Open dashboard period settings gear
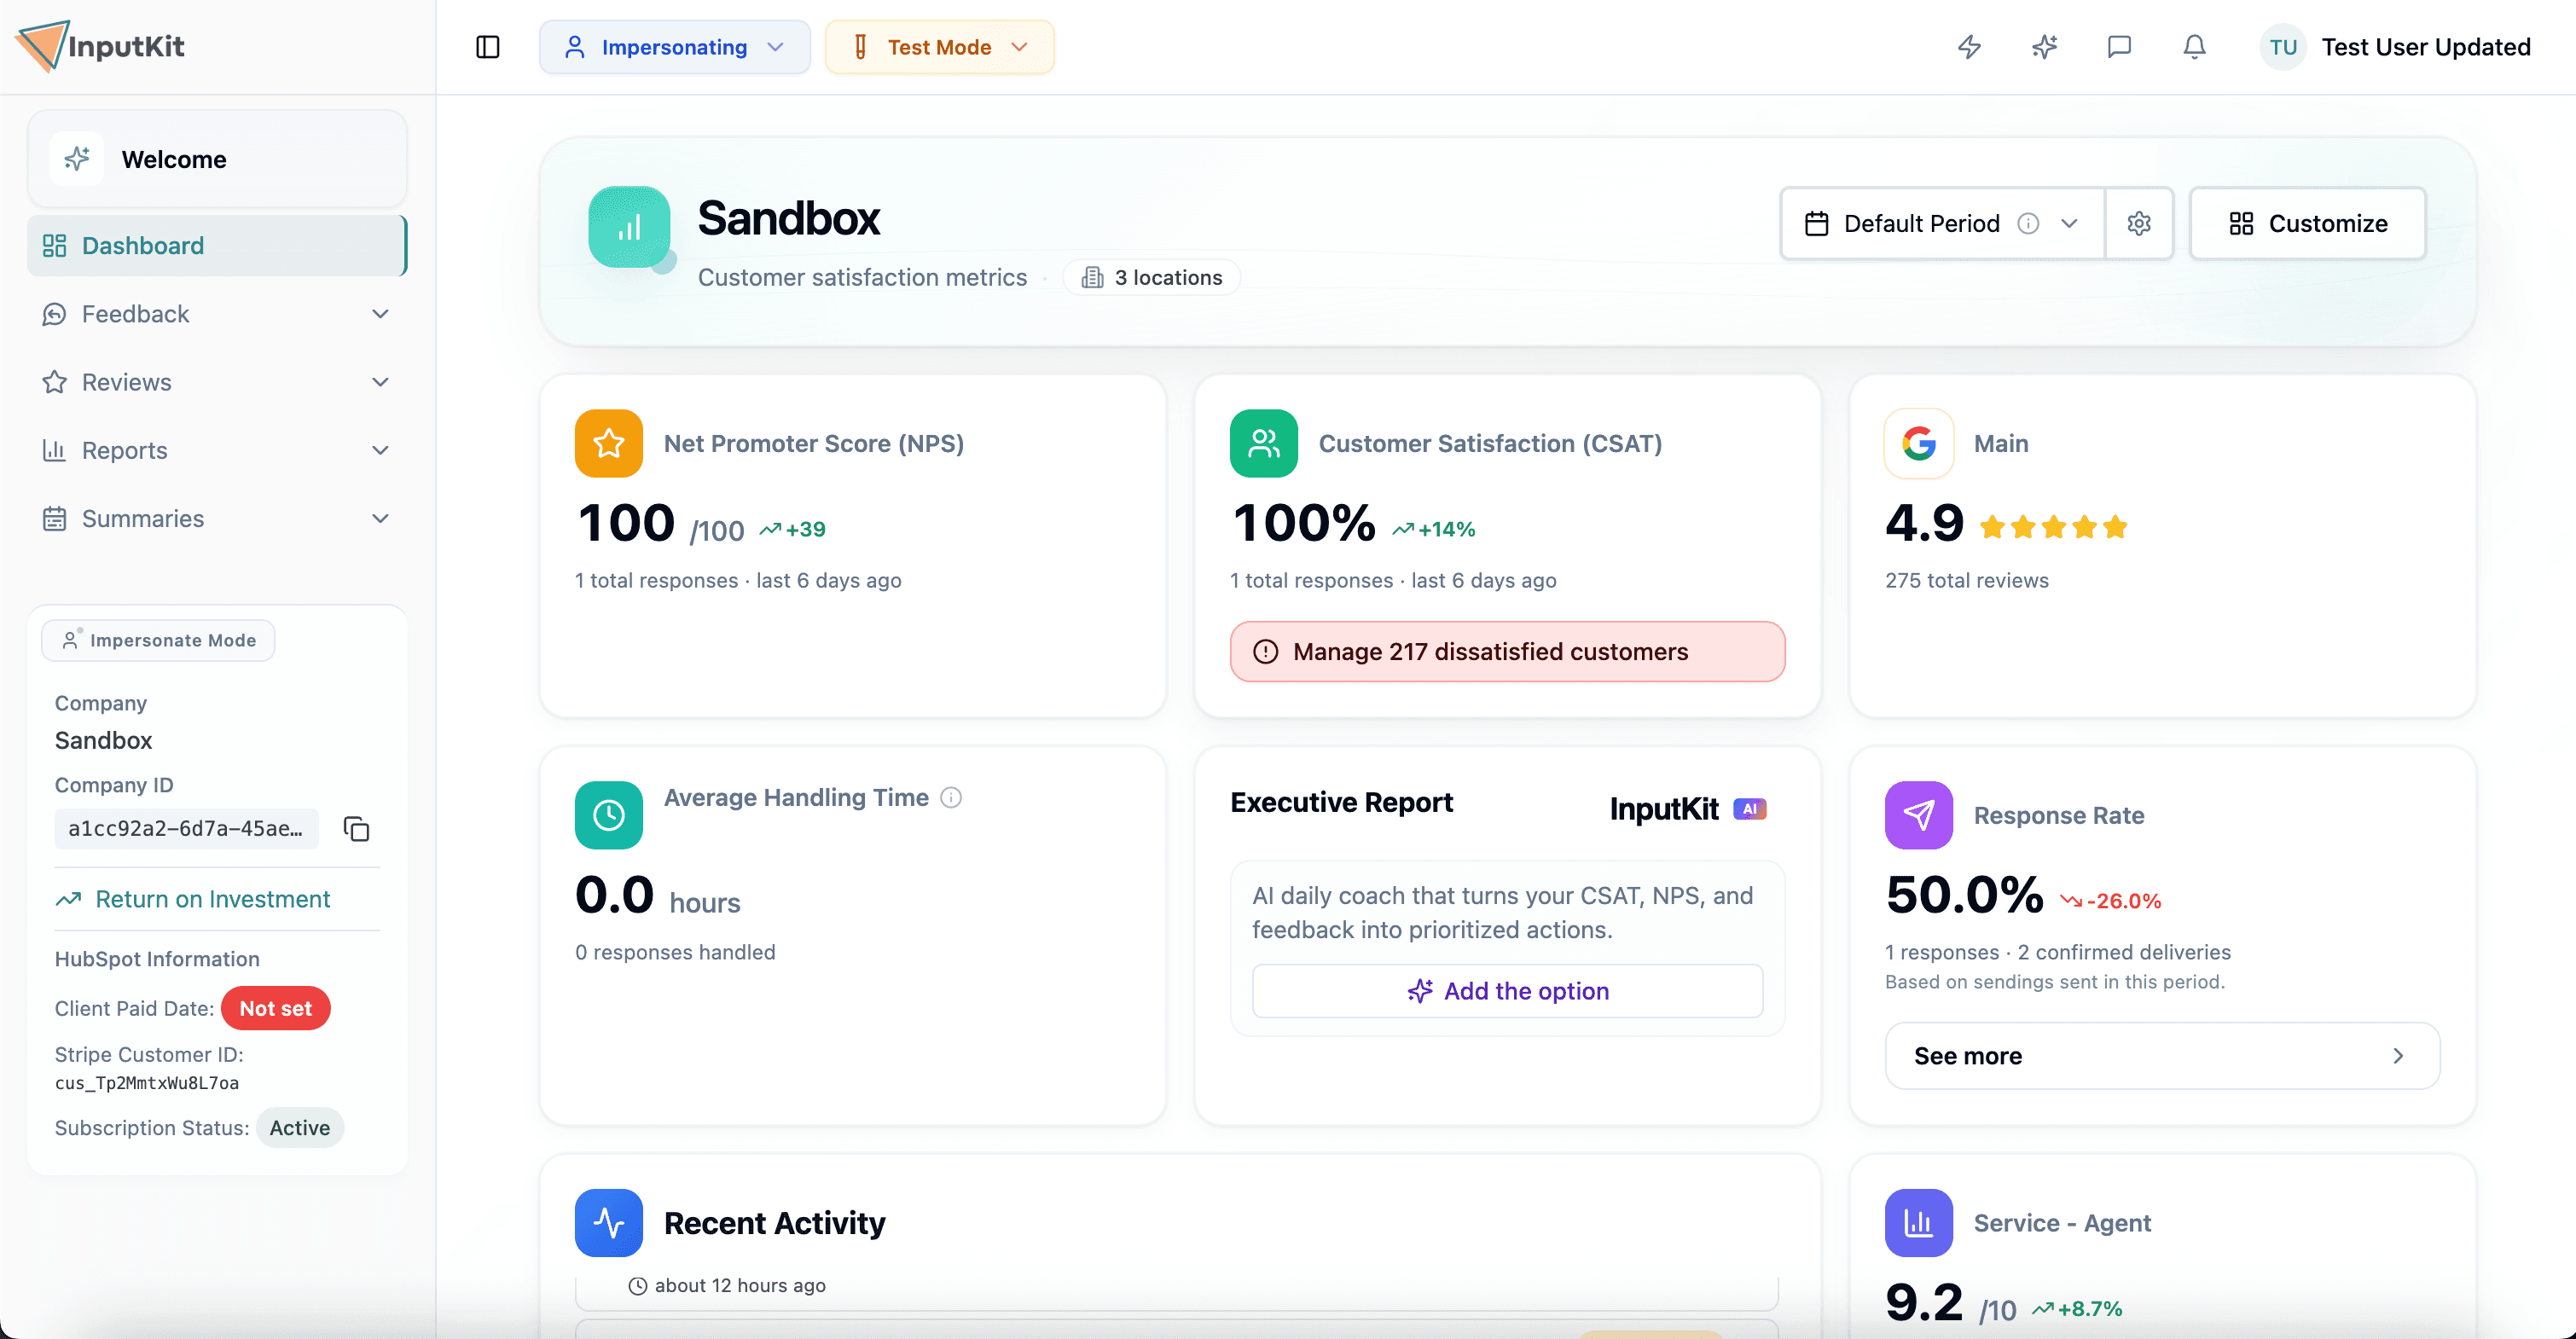Image resolution: width=2576 pixels, height=1339 pixels. pyautogui.click(x=2139, y=223)
